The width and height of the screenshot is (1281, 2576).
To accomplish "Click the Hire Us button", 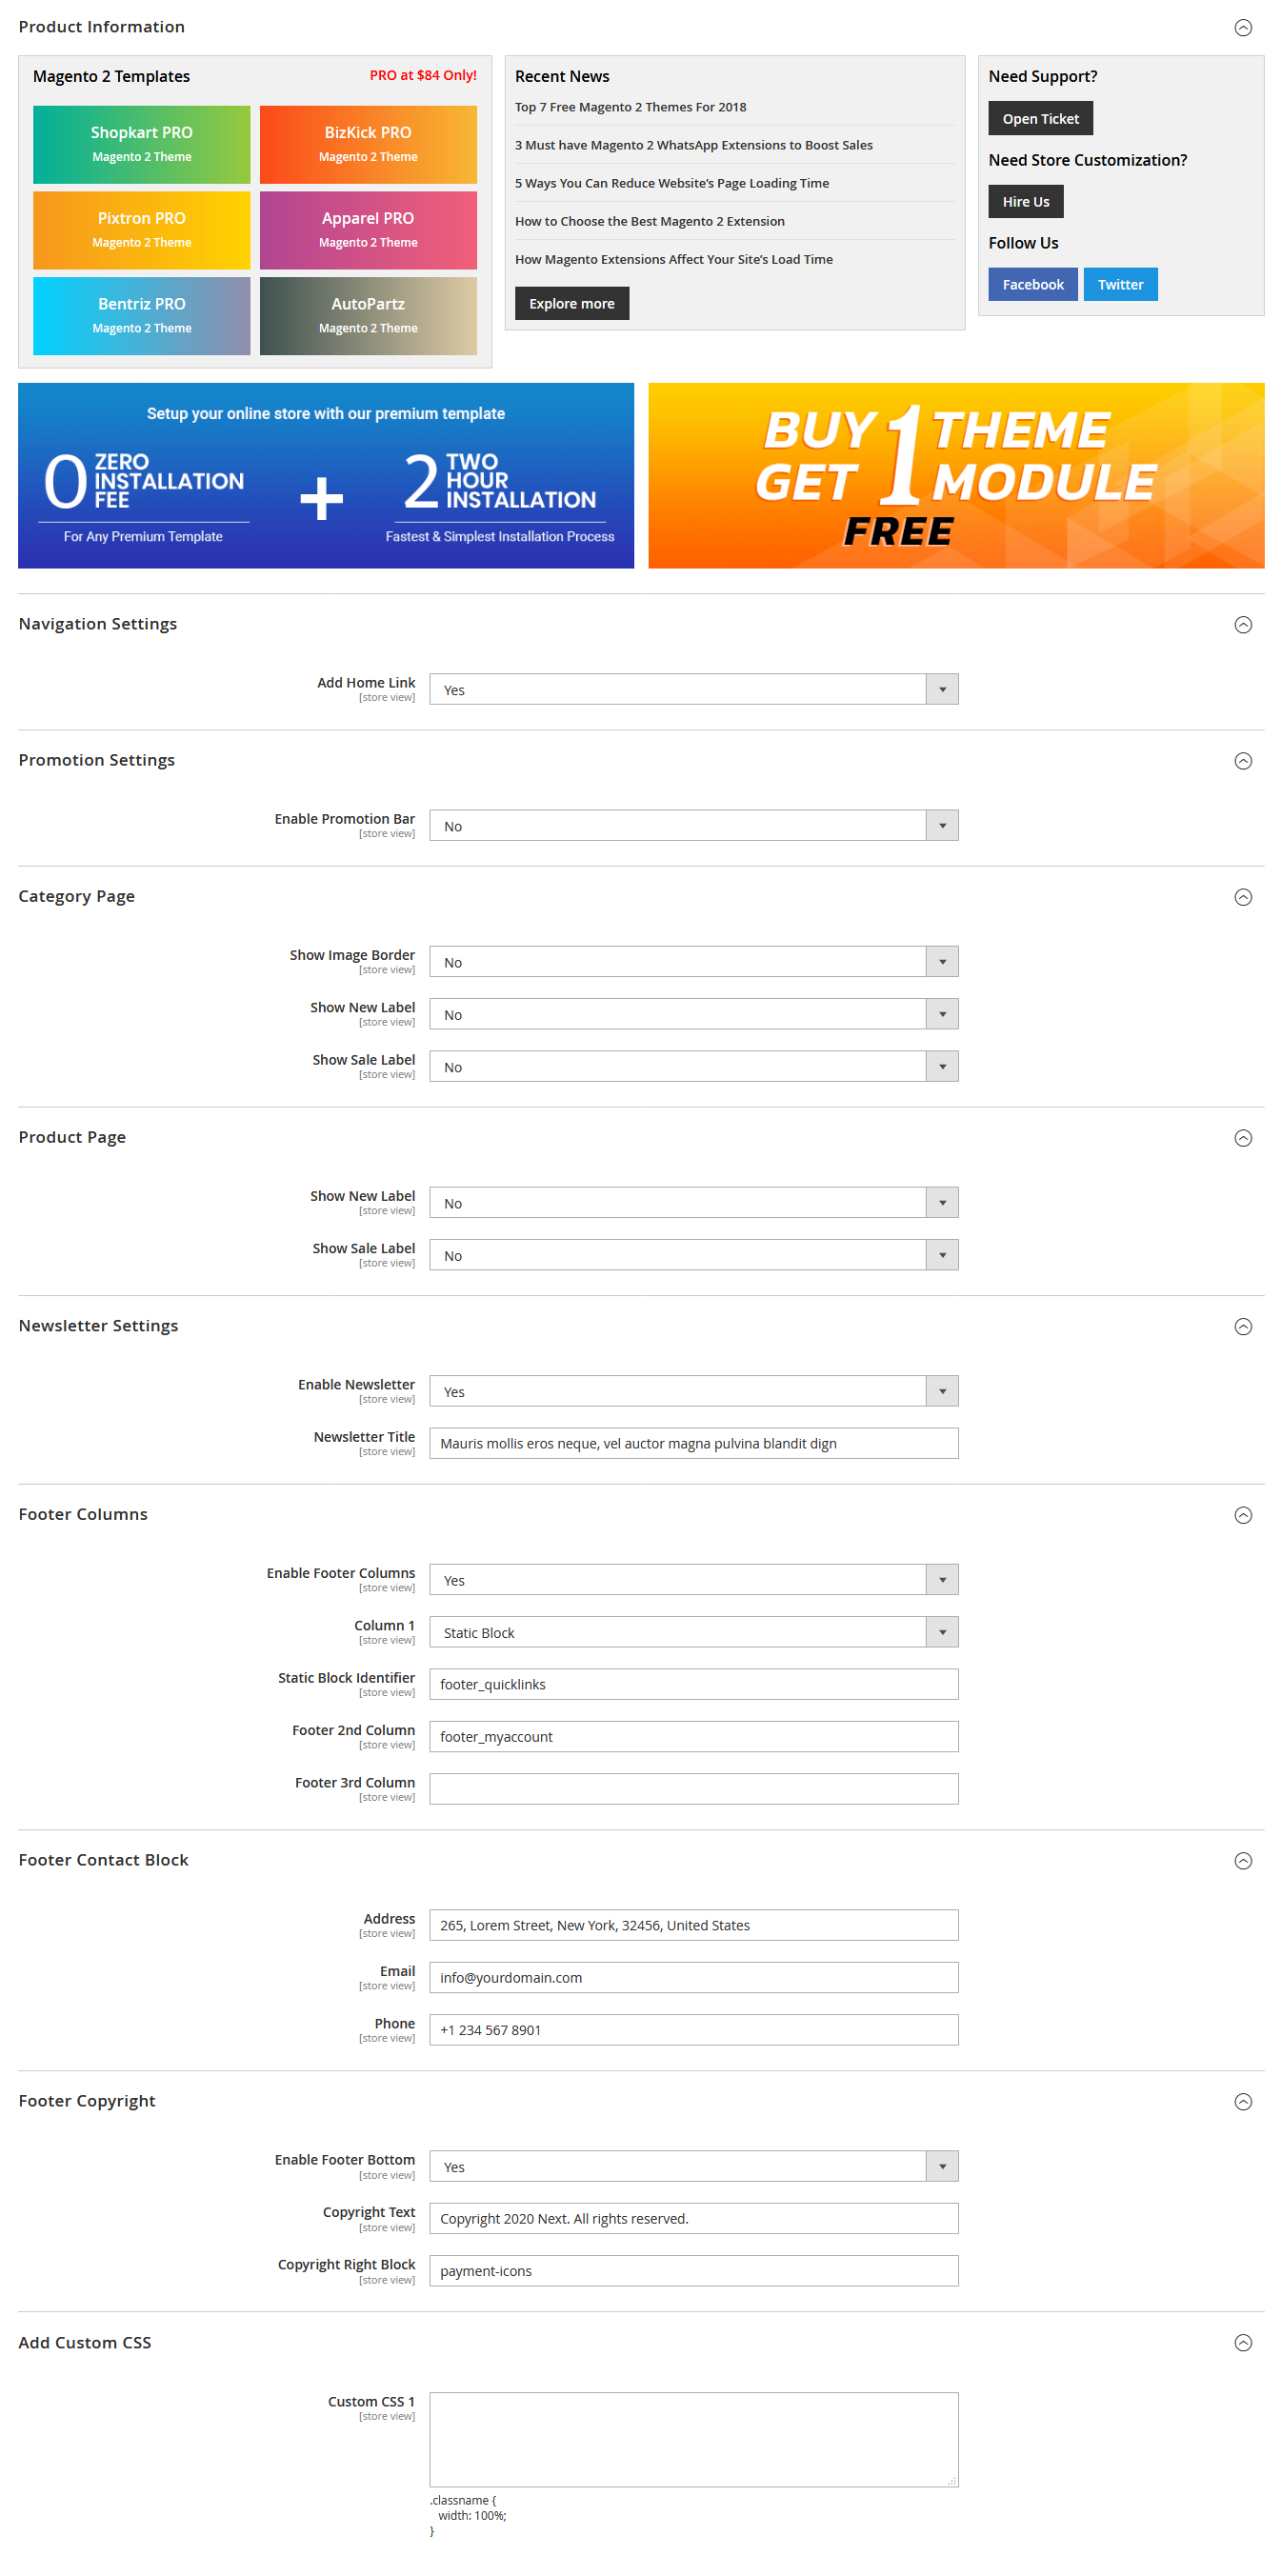I will 1025,201.
